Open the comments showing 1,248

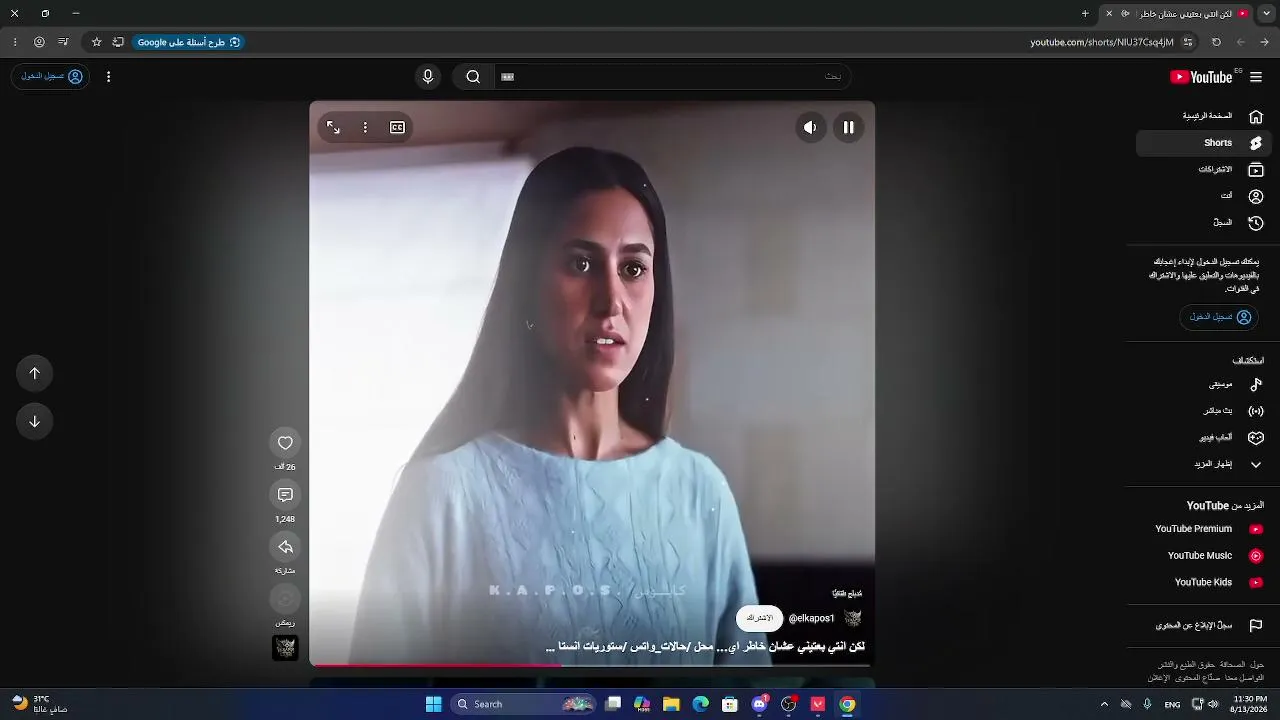pyautogui.click(x=285, y=495)
